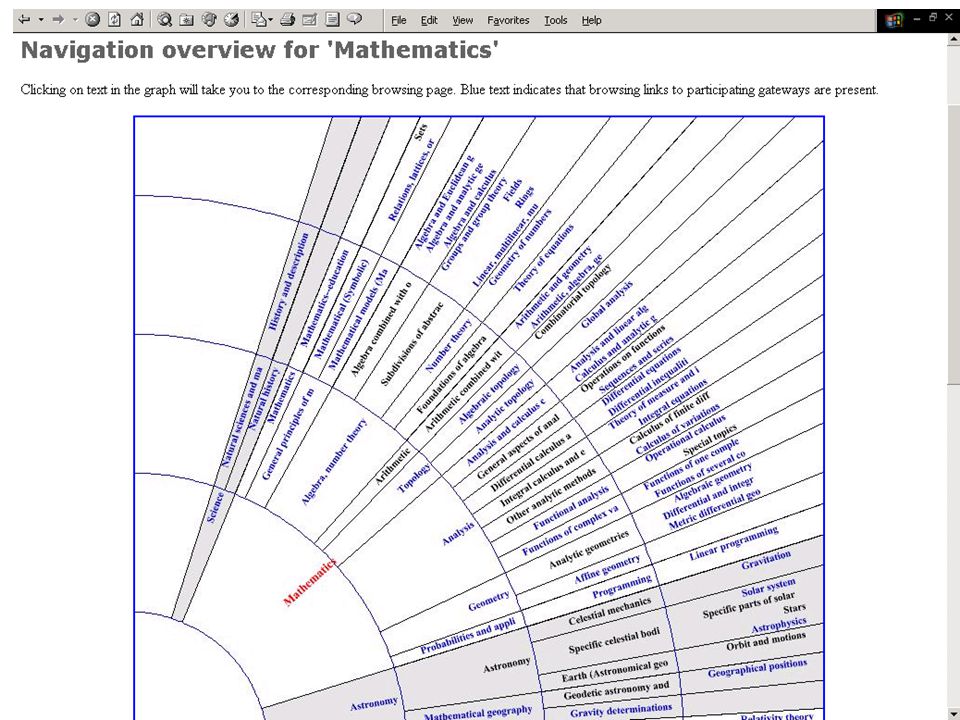
Task: Open the Astrophysics node
Action: (x=779, y=625)
